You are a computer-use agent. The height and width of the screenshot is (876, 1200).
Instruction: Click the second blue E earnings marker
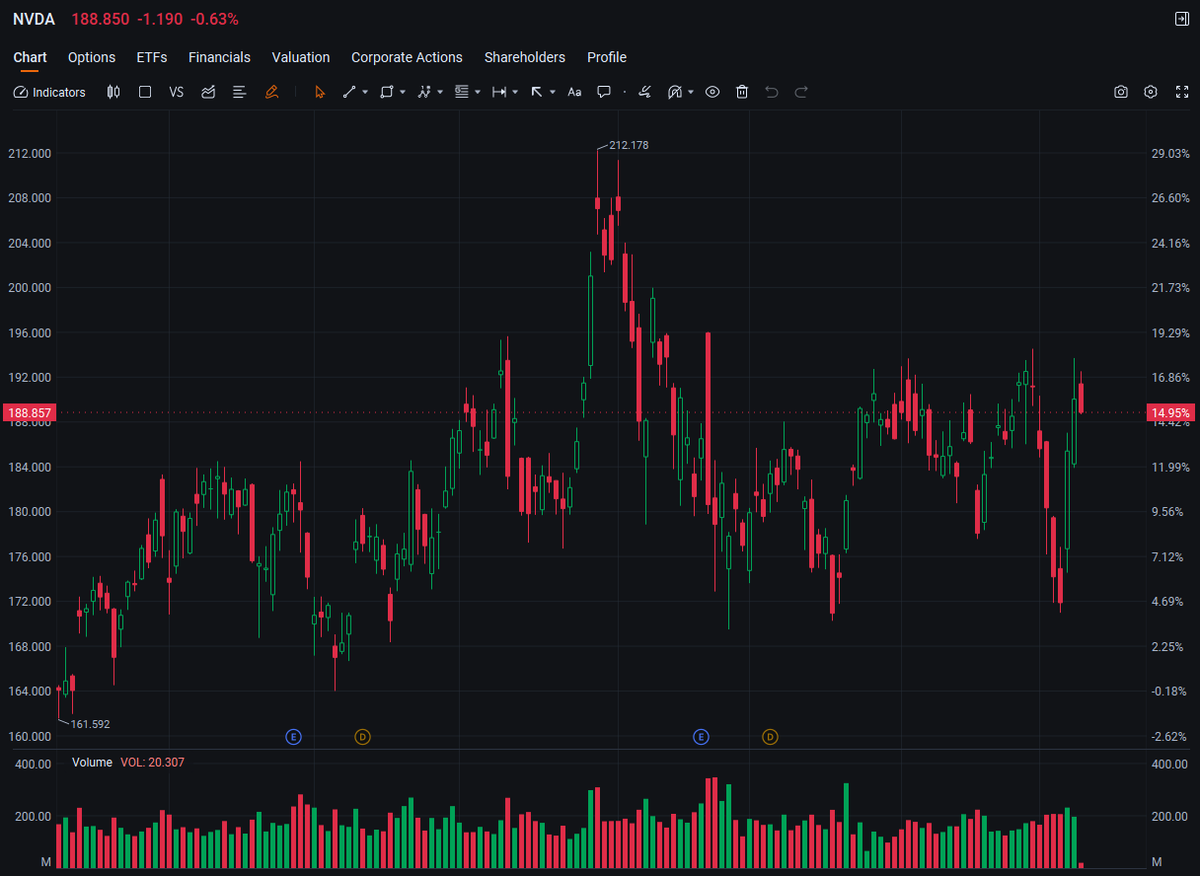click(x=701, y=737)
